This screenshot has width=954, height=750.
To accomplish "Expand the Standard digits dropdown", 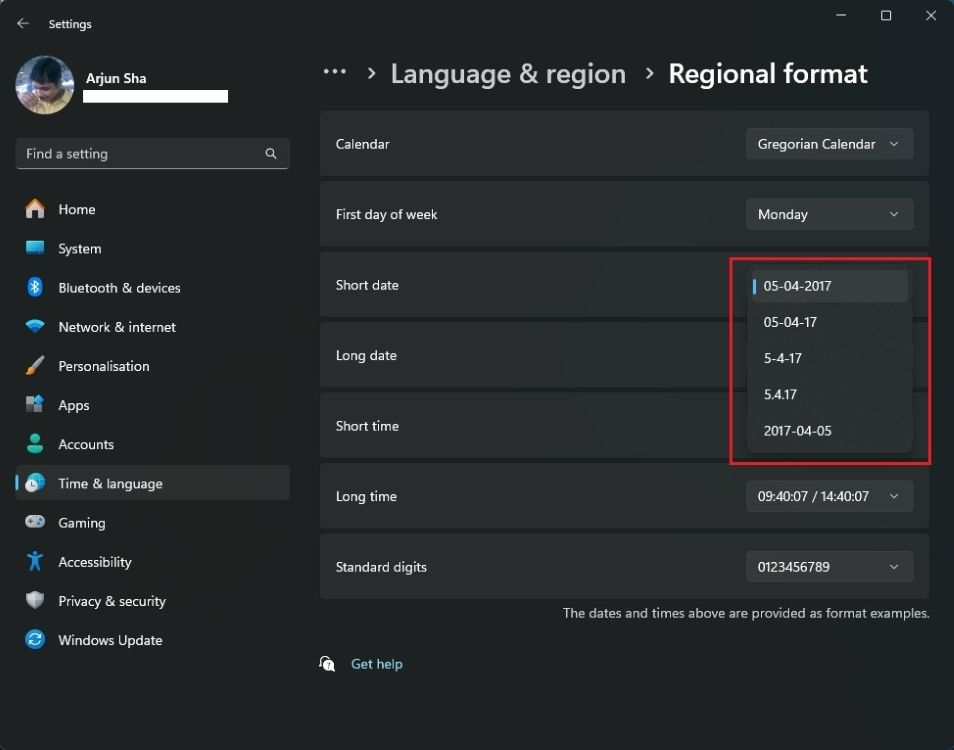I will click(x=829, y=567).
